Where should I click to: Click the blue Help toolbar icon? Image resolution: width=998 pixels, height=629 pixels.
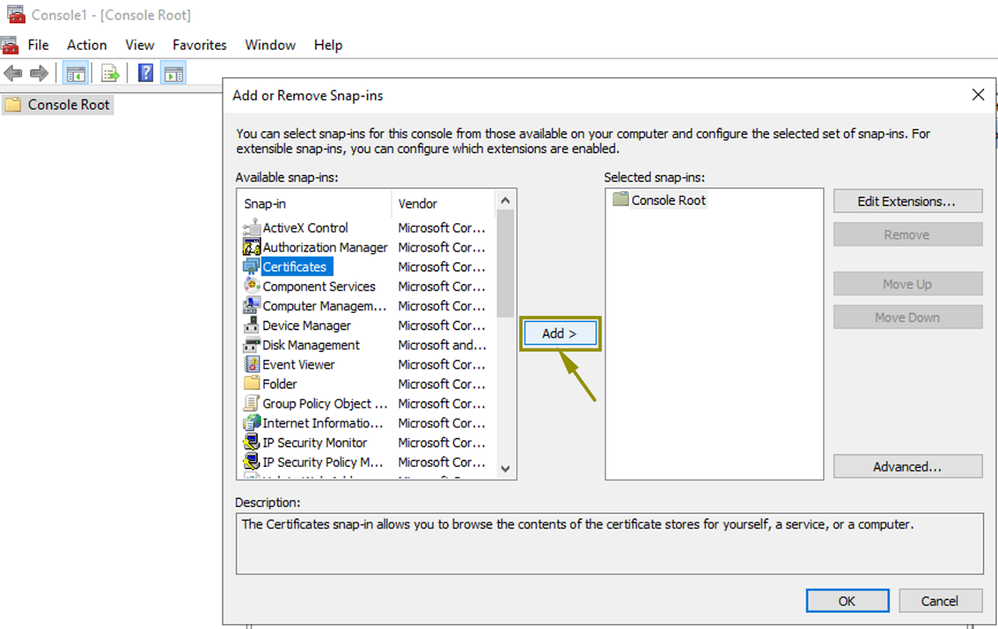pyautogui.click(x=145, y=73)
